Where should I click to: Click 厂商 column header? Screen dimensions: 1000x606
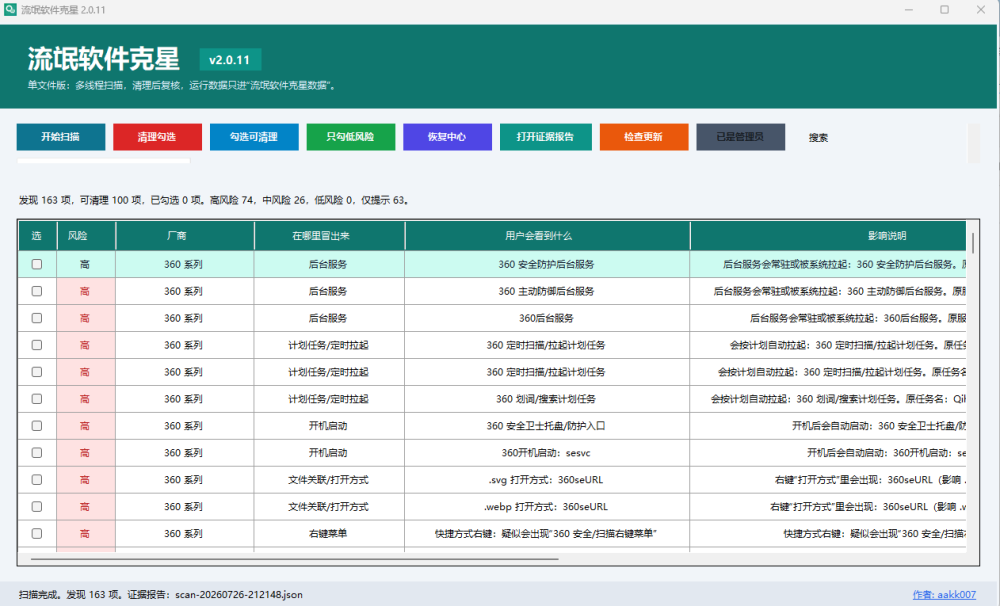point(184,236)
